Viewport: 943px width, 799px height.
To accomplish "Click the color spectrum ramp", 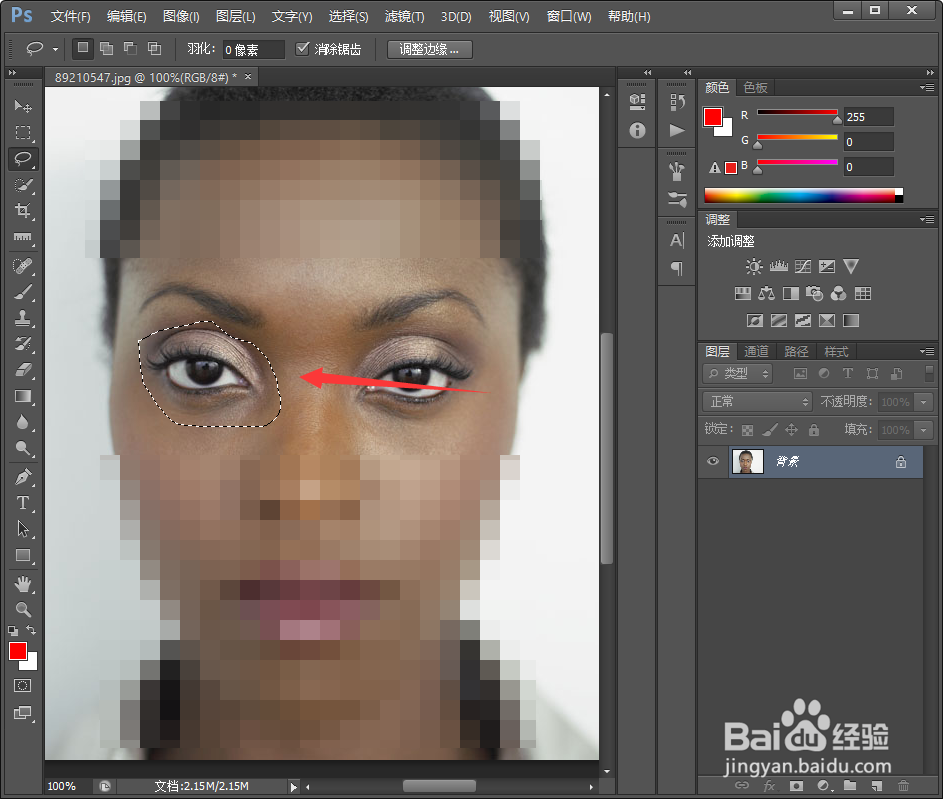I will 803,195.
